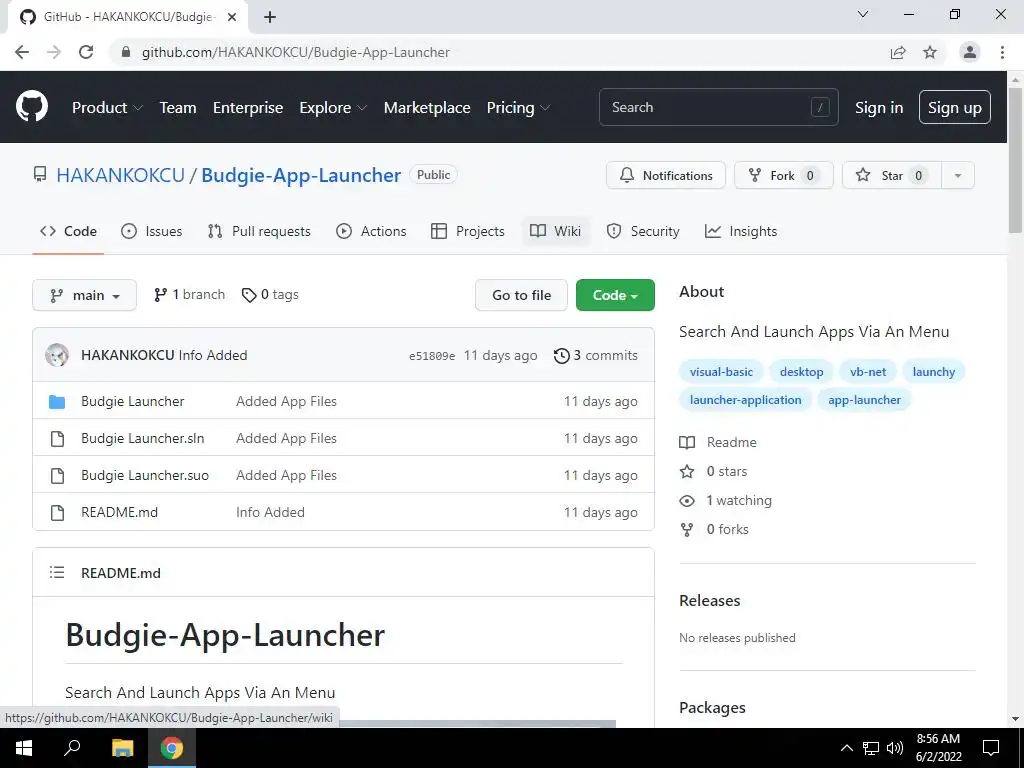This screenshot has width=1024, height=768.
Task: Open the Windows Start menu
Action: 24,748
